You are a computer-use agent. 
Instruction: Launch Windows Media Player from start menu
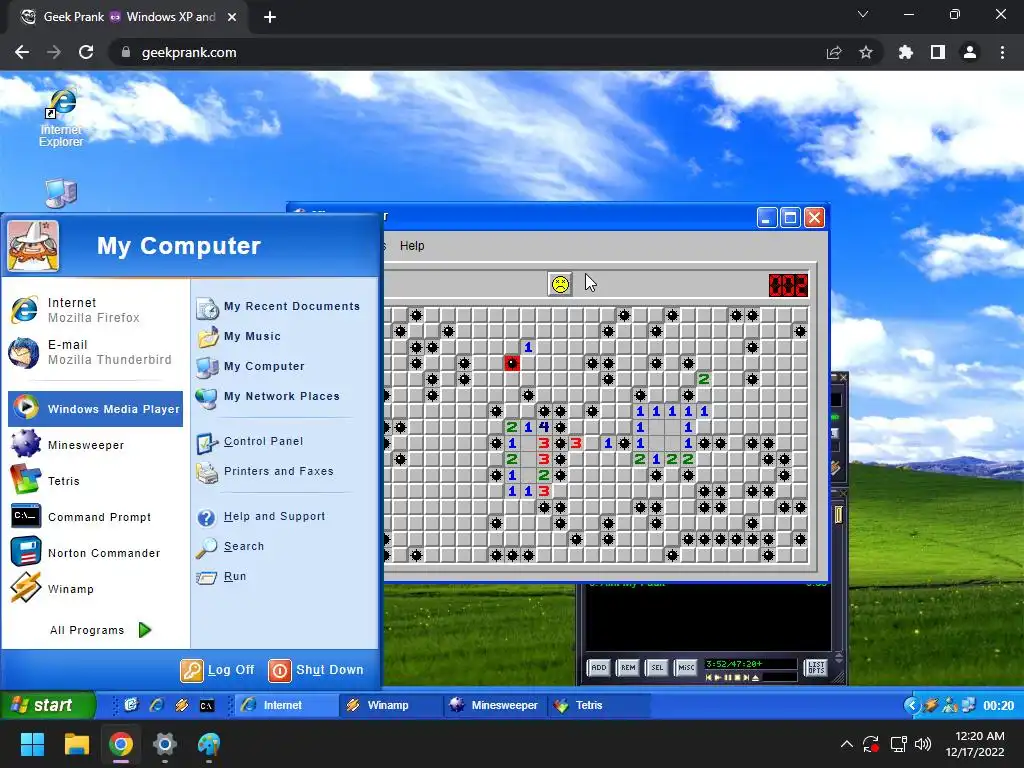tap(95, 409)
